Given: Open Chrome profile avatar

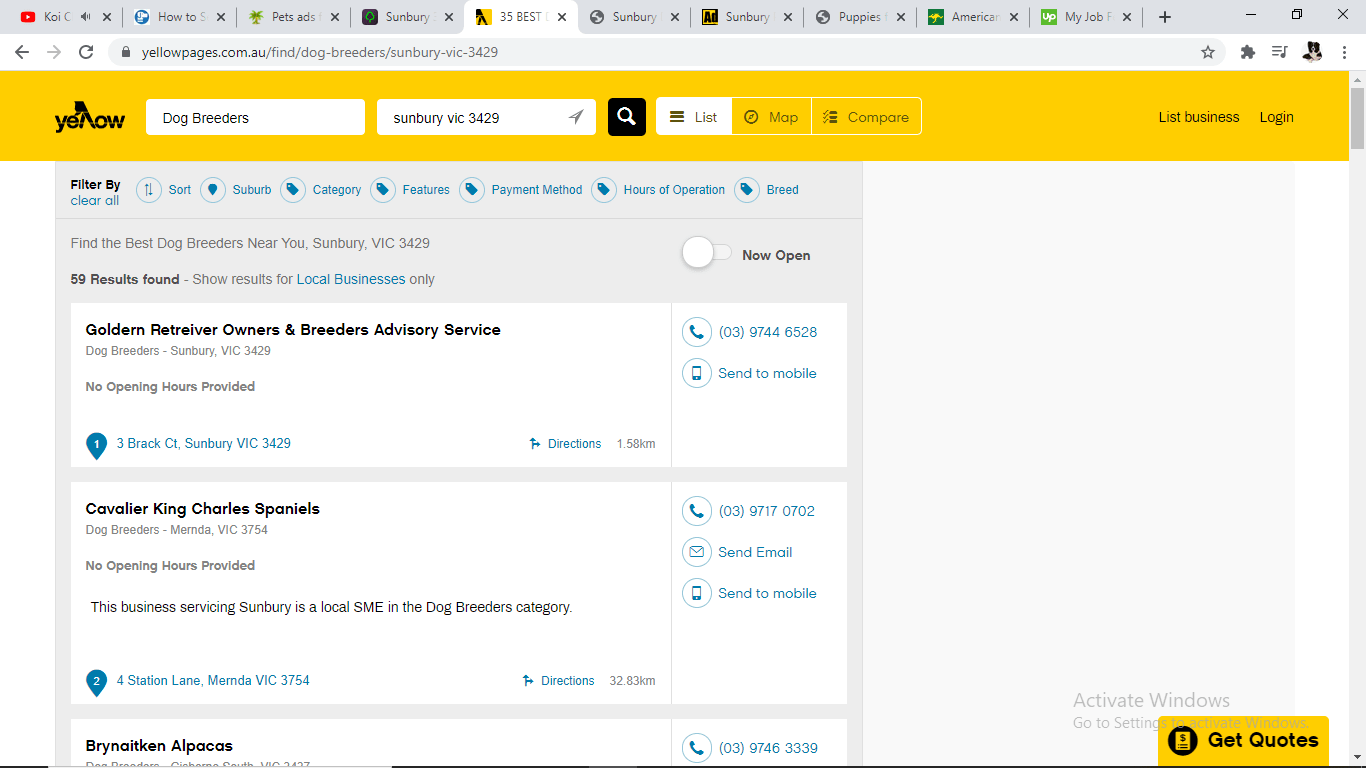Looking at the screenshot, I should 1312,52.
